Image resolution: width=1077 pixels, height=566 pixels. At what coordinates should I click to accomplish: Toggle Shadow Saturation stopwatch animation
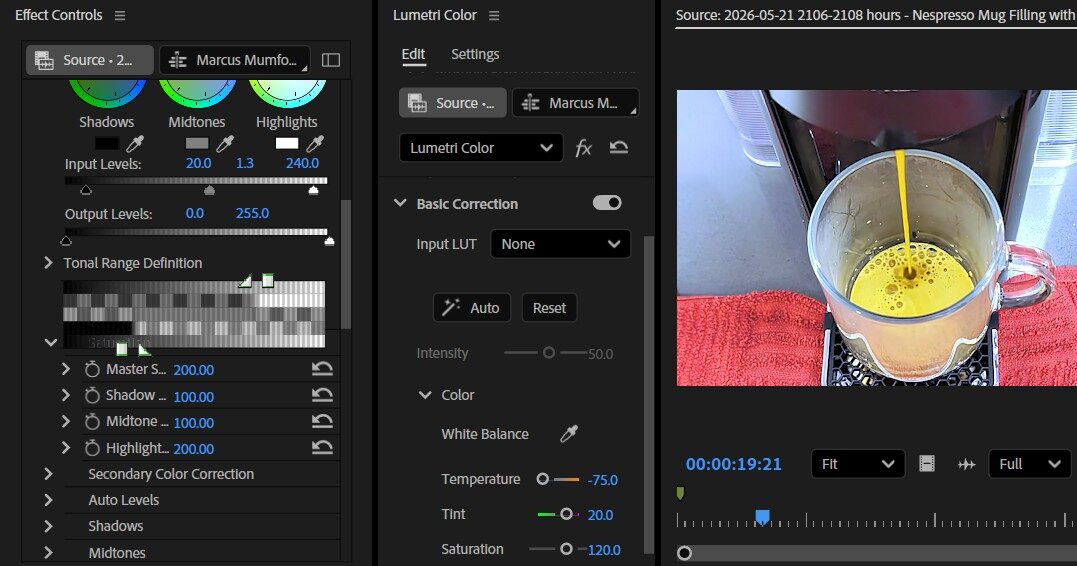92,396
